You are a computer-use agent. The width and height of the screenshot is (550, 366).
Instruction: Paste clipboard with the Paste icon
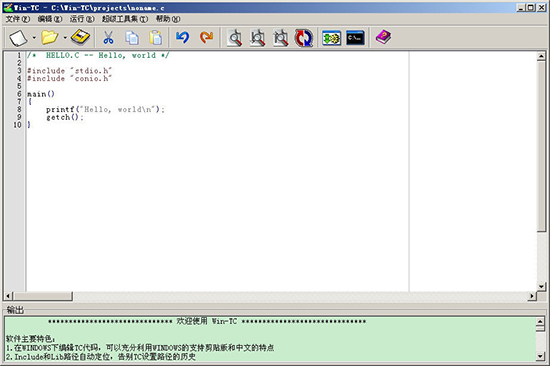click(x=156, y=38)
